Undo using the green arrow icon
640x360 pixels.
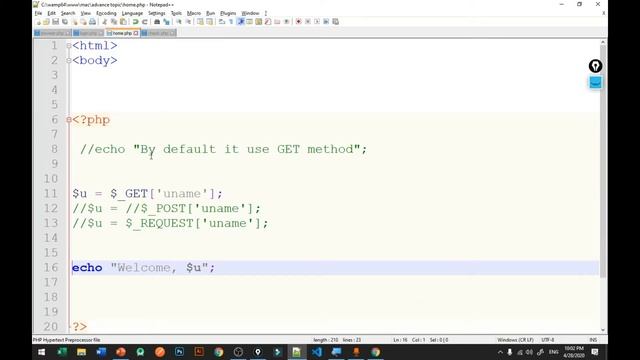(136, 22)
